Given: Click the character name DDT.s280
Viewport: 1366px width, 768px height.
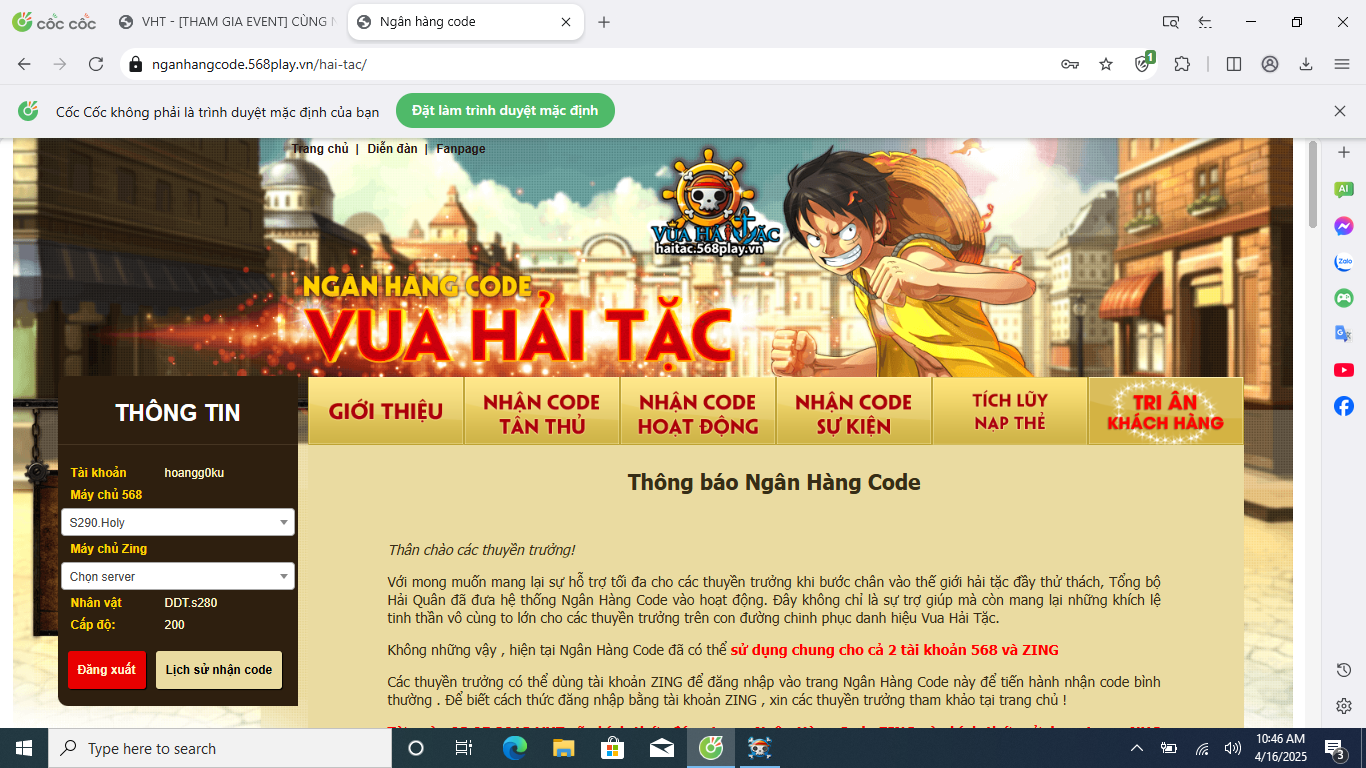Looking at the screenshot, I should pyautogui.click(x=191, y=603).
